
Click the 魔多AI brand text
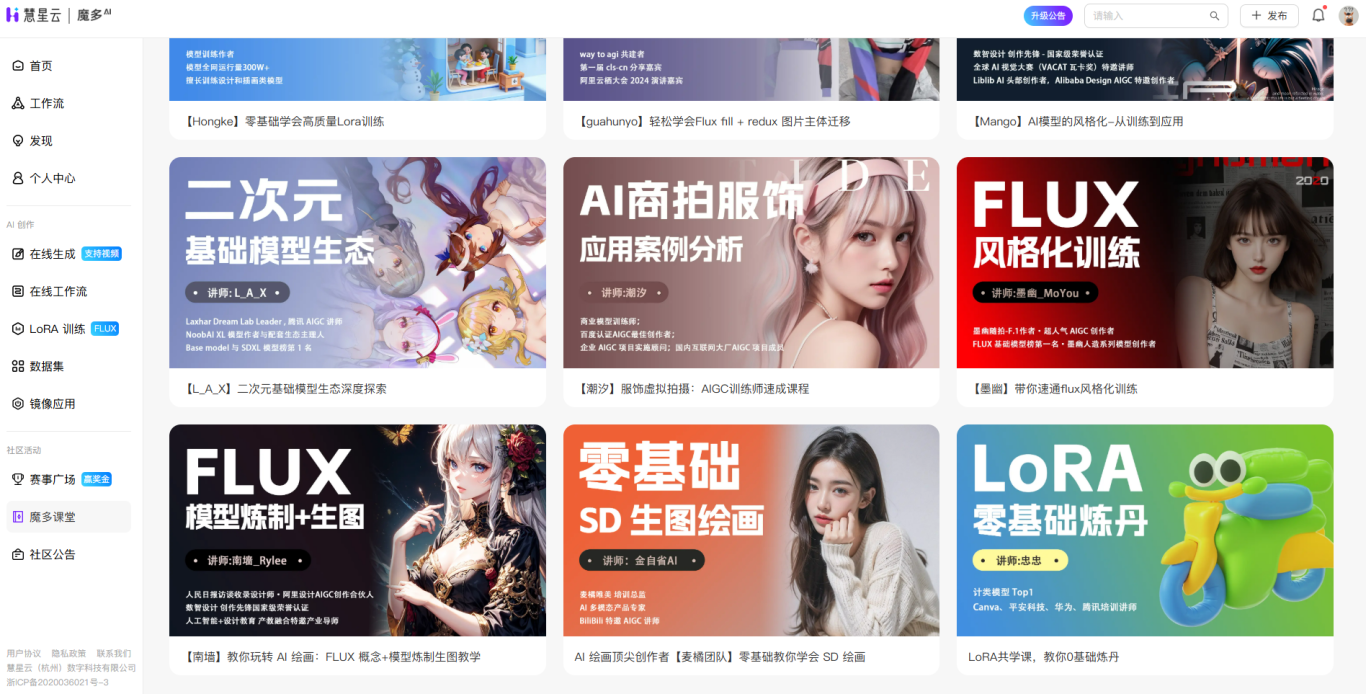pos(94,15)
